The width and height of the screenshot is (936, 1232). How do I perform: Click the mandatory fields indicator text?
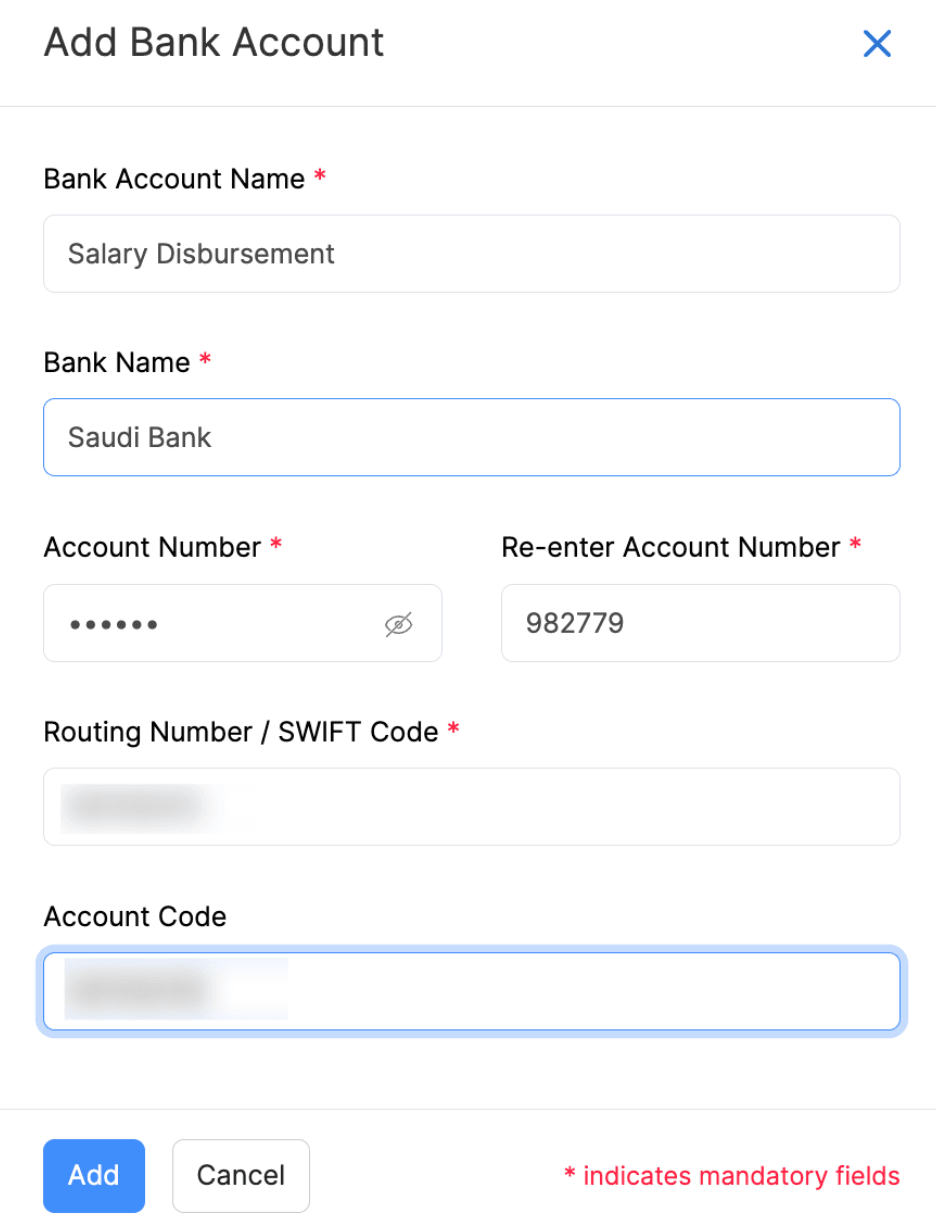[733, 1175]
